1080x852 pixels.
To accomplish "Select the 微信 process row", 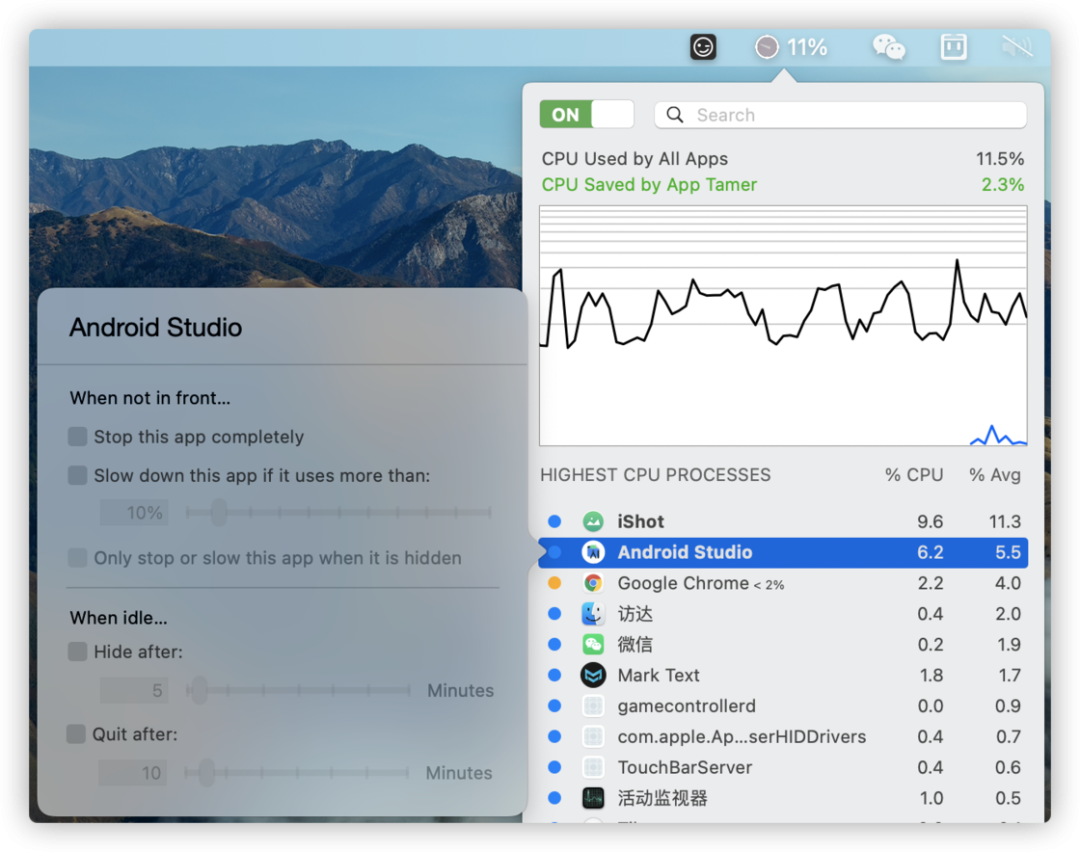I will [x=783, y=645].
